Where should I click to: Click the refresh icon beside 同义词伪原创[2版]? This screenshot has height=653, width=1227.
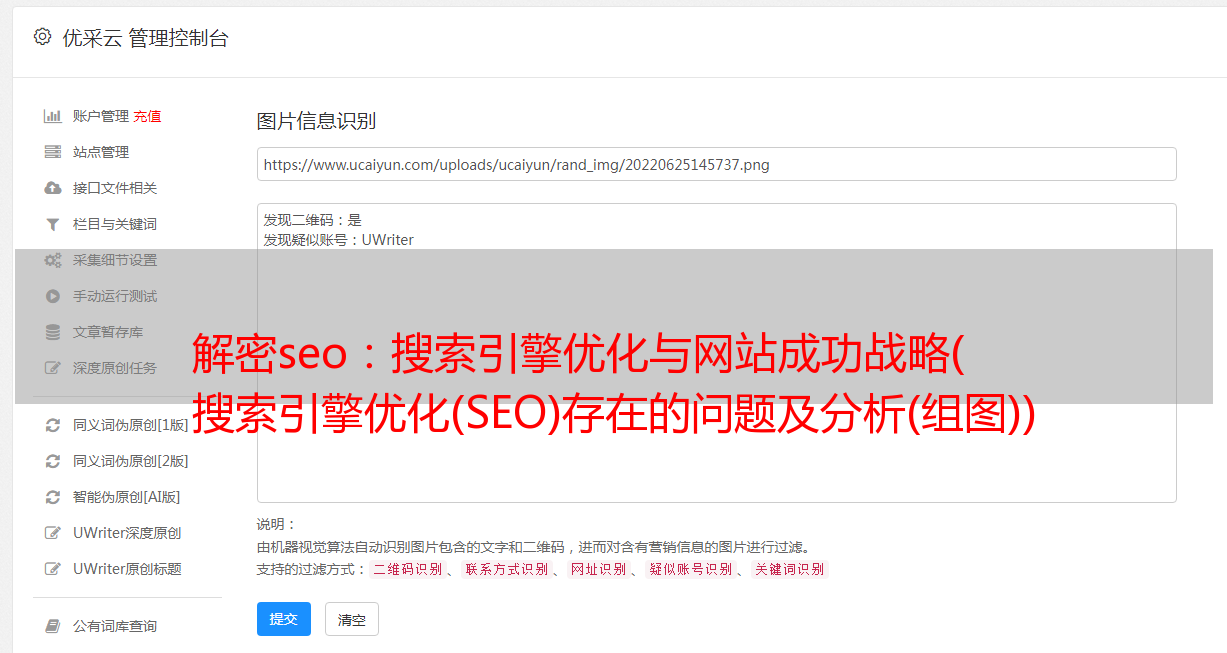53,461
